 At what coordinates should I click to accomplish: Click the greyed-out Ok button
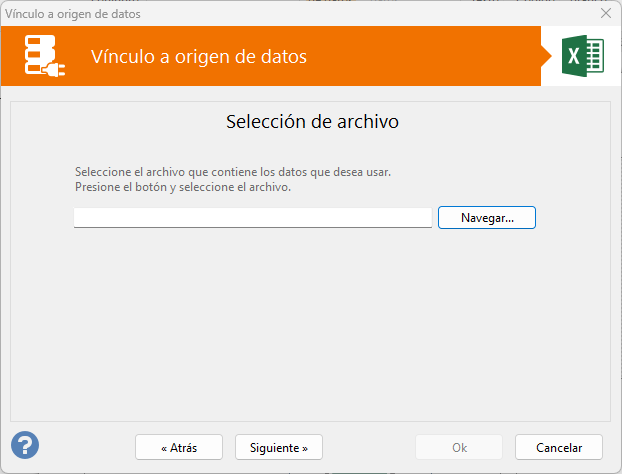[x=459, y=447]
